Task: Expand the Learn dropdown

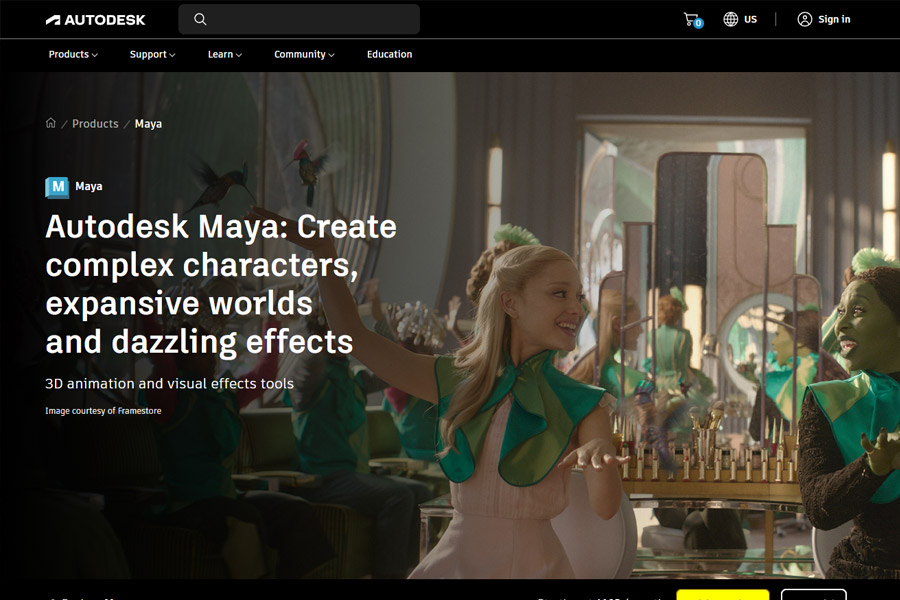Action: (224, 55)
